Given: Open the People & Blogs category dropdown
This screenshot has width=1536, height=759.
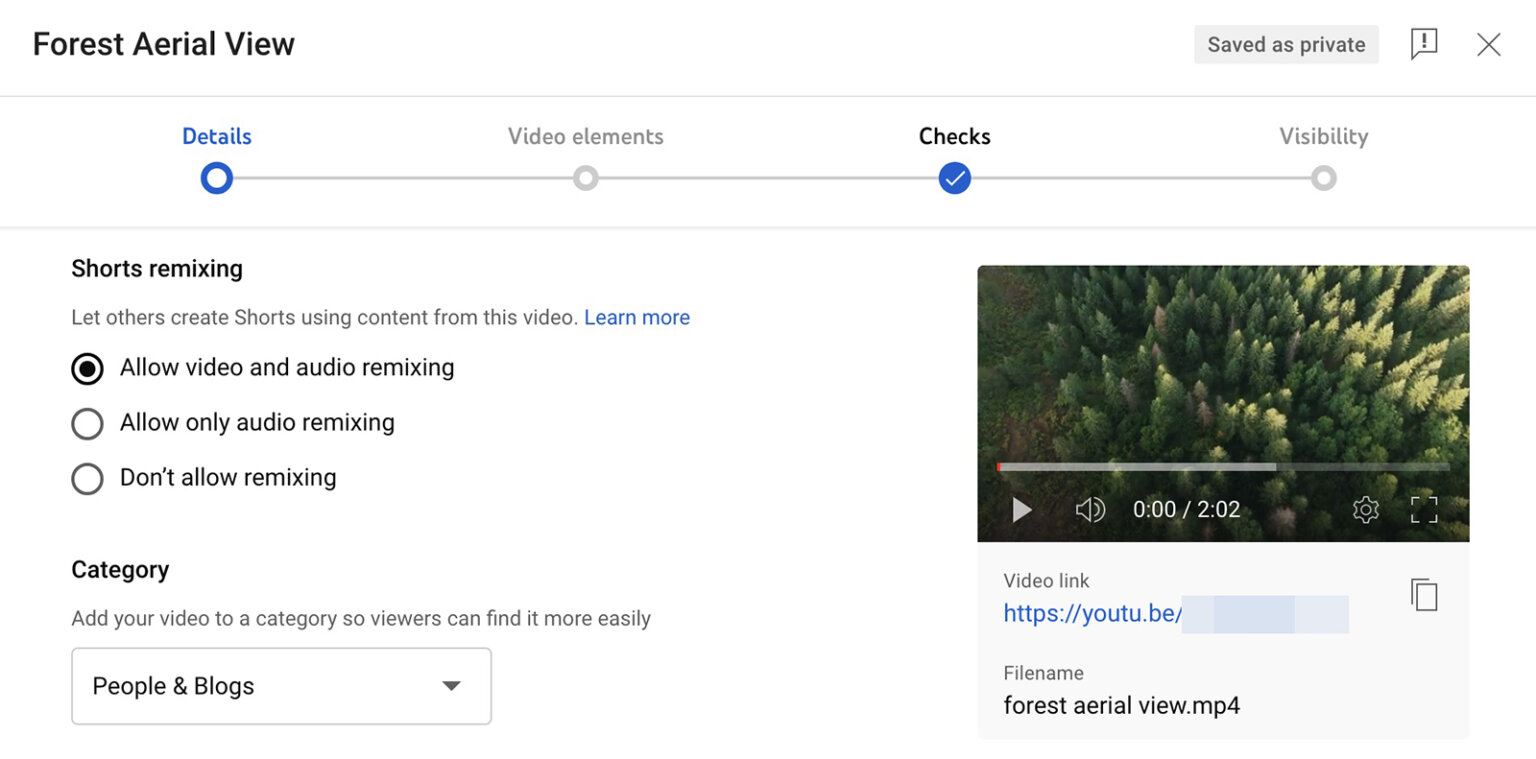Looking at the screenshot, I should (x=281, y=686).
